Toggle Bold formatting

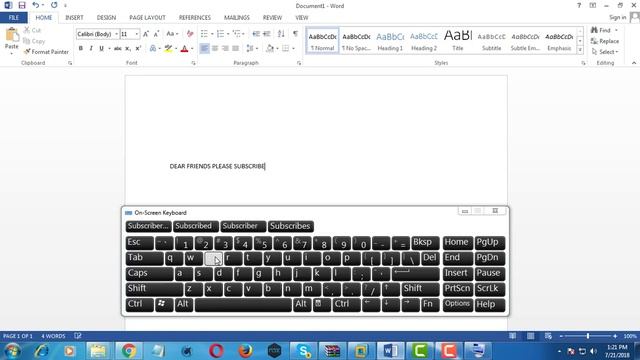[x=81, y=49]
